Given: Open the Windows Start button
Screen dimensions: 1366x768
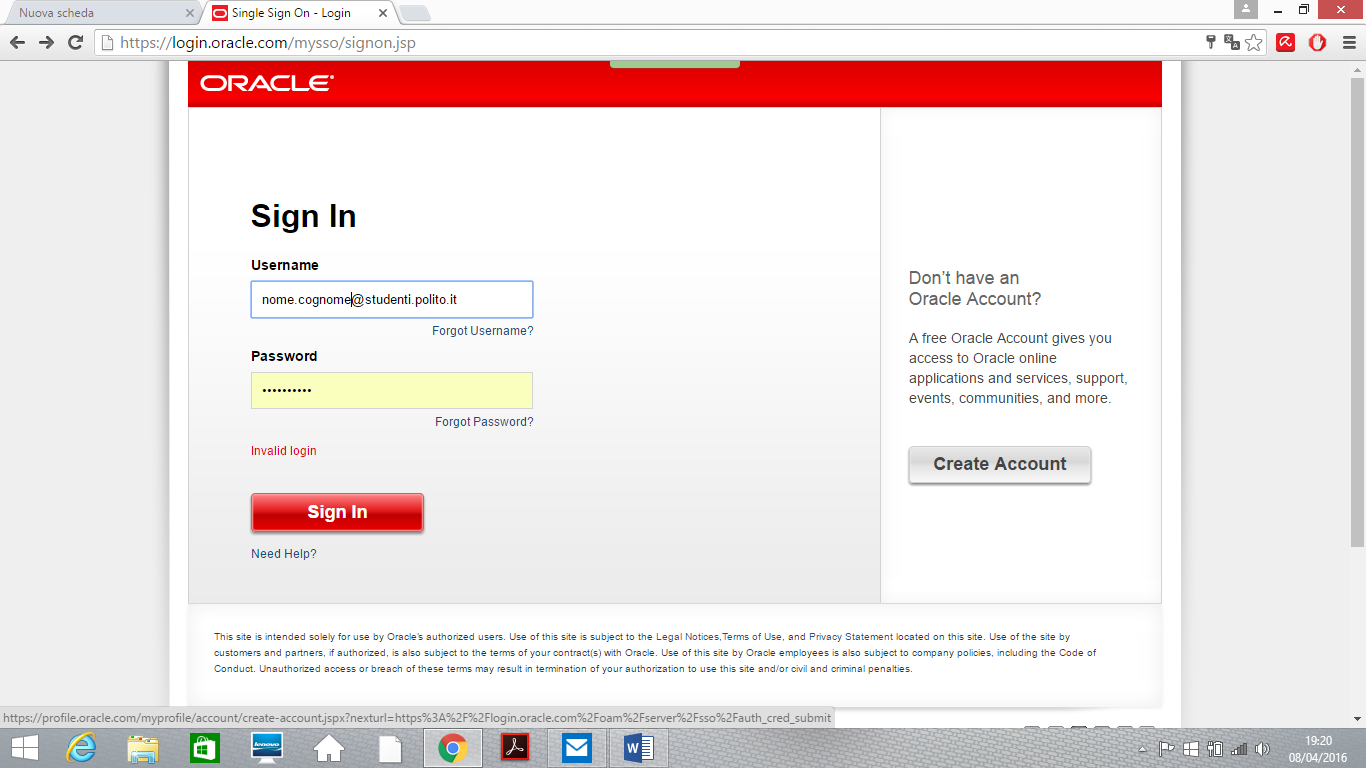Looking at the screenshot, I should point(25,748).
